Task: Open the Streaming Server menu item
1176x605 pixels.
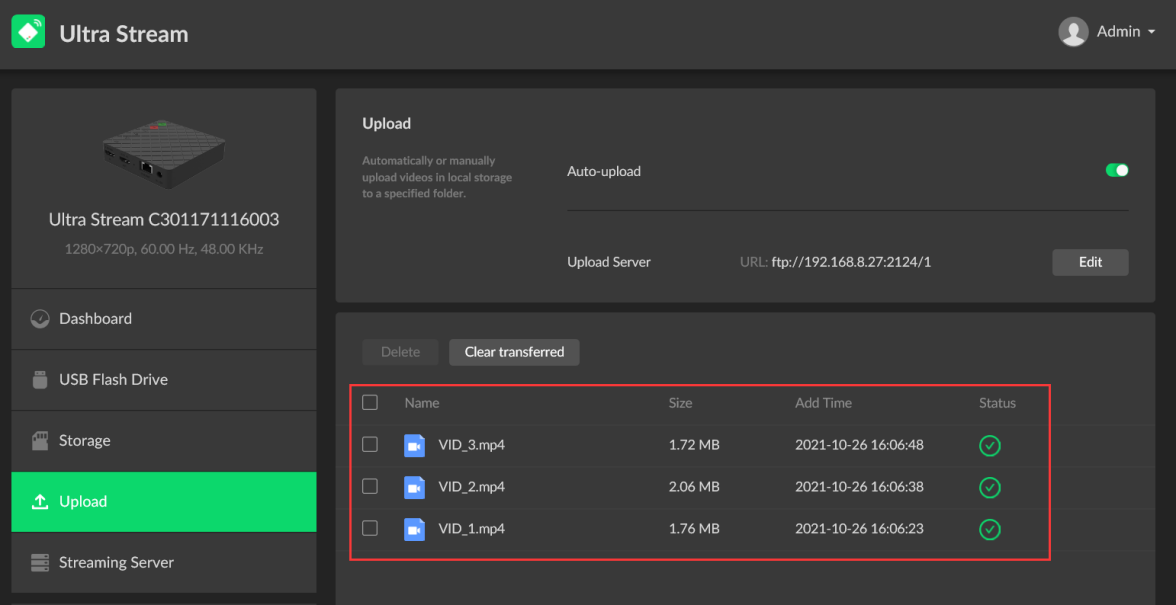Action: [x=164, y=562]
